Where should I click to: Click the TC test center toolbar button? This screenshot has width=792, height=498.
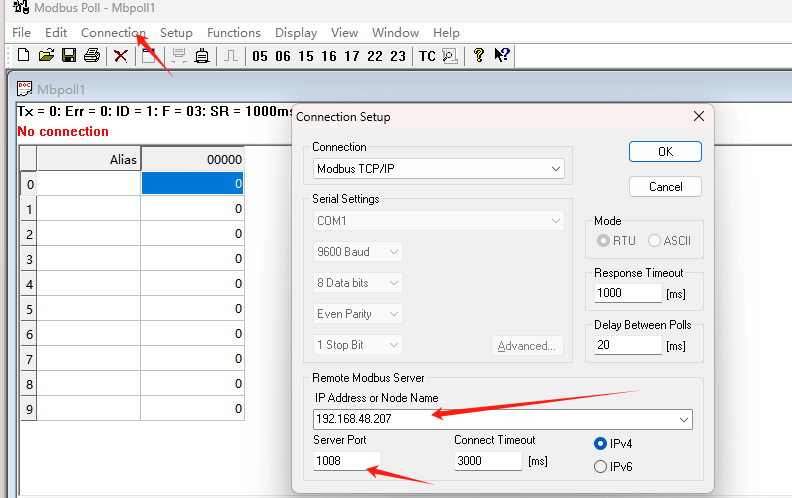(427, 56)
